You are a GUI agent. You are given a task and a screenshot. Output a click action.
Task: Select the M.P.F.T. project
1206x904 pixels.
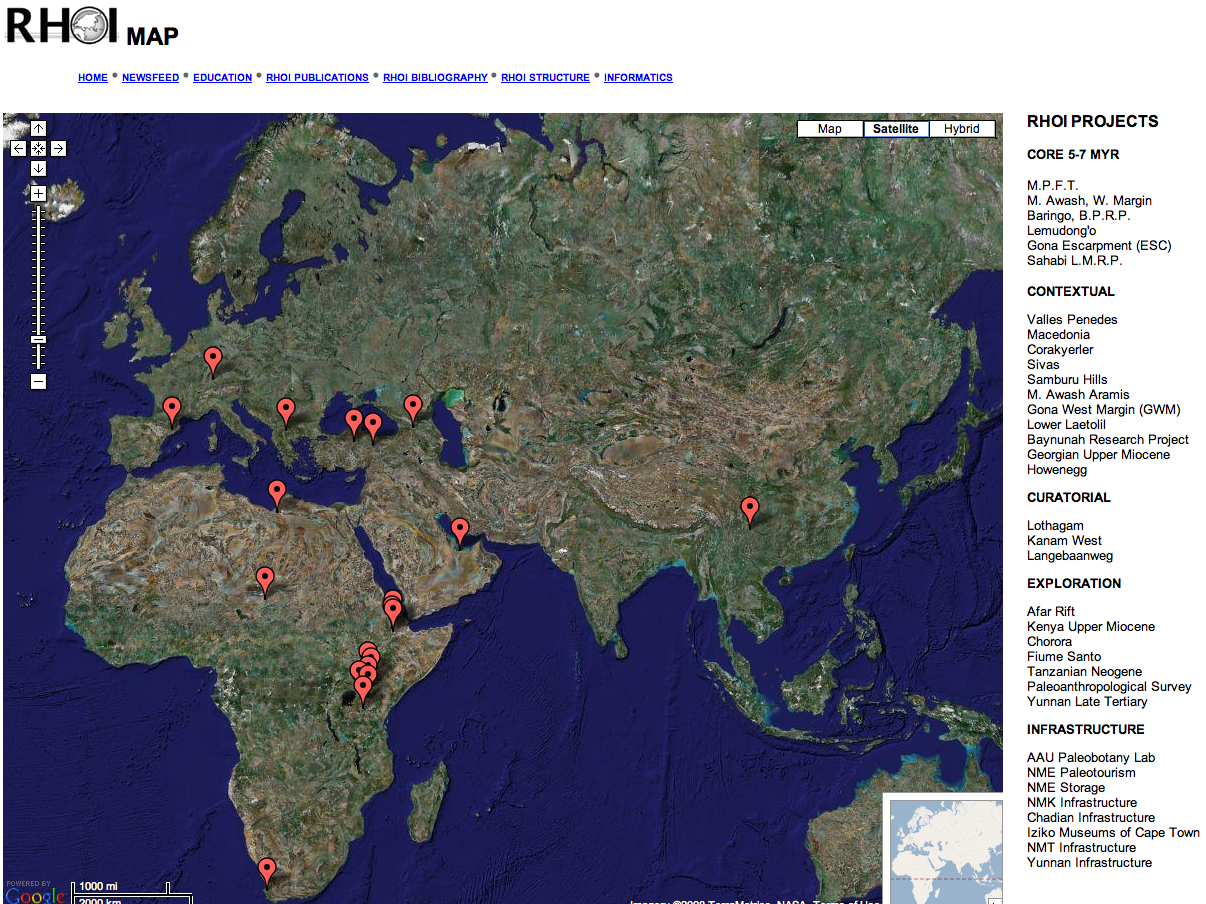click(x=1053, y=186)
